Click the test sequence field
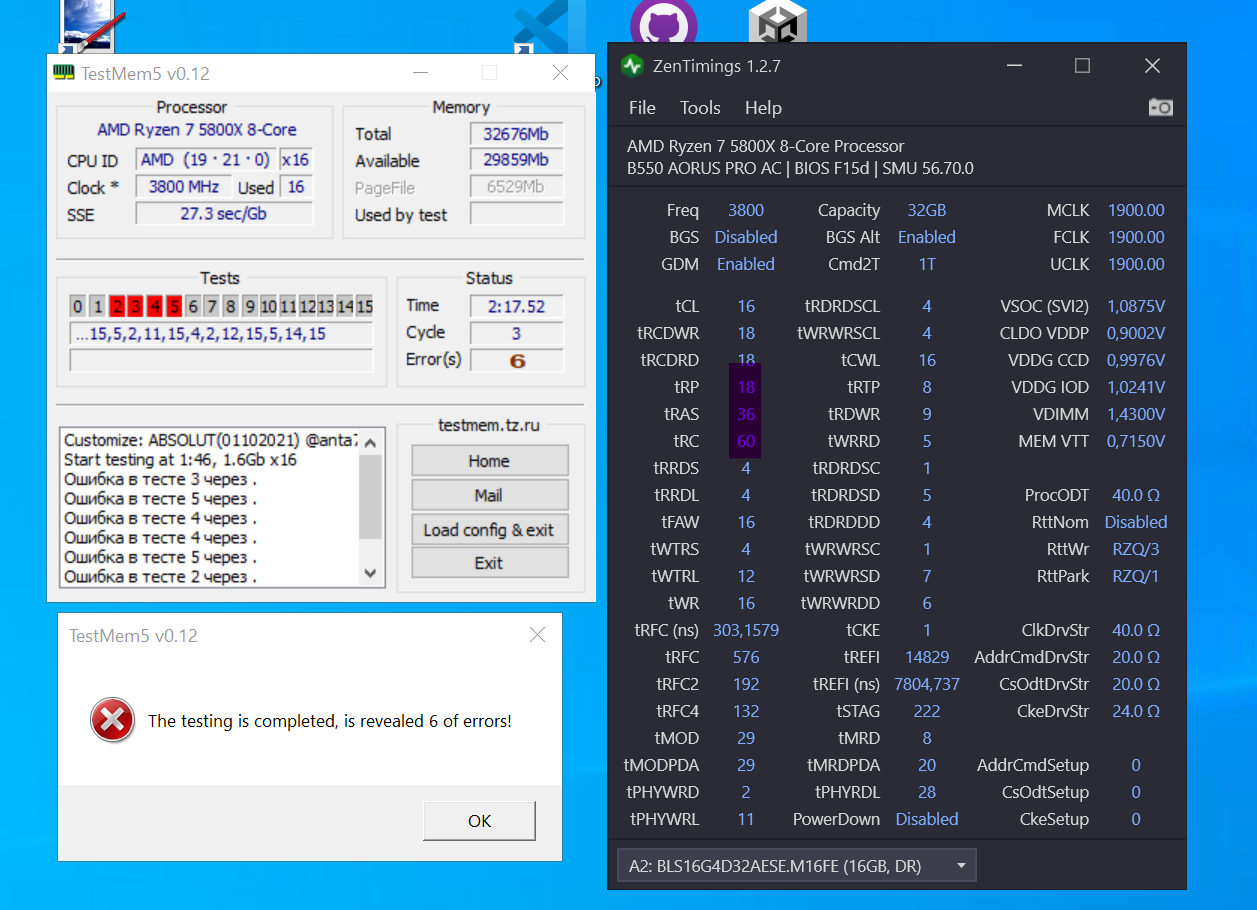The height and width of the screenshot is (910, 1257). [x=221, y=334]
